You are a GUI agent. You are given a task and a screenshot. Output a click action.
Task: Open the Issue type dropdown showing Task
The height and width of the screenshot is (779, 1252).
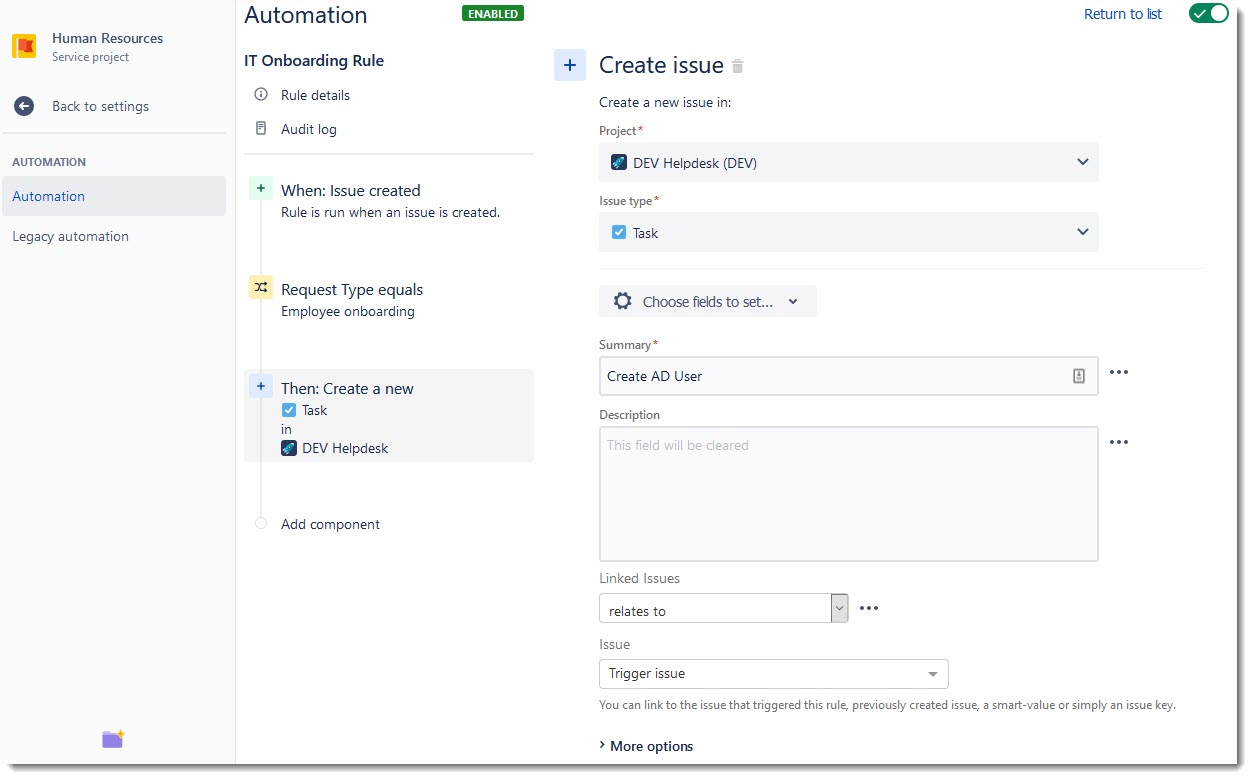(x=848, y=232)
